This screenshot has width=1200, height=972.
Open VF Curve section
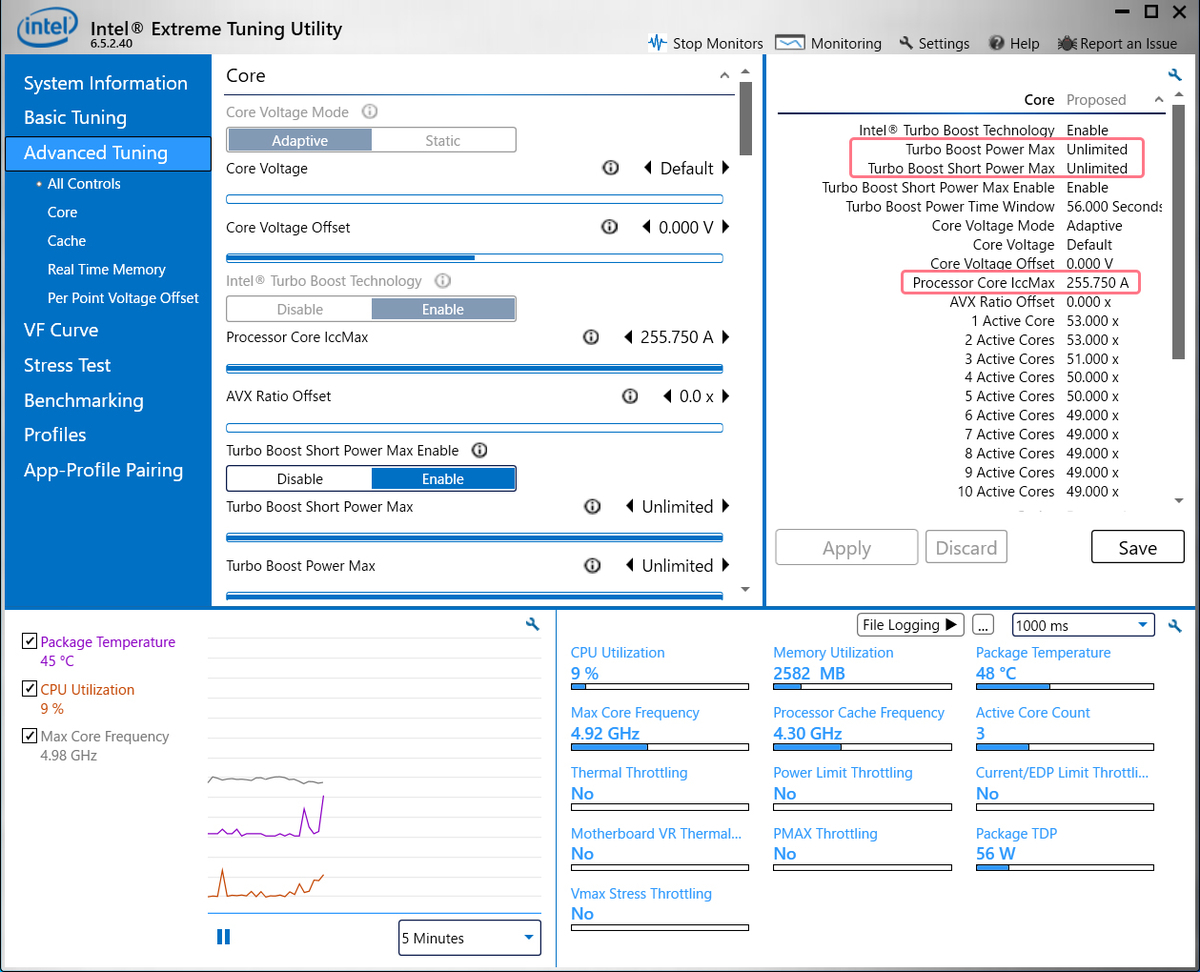[x=61, y=330]
